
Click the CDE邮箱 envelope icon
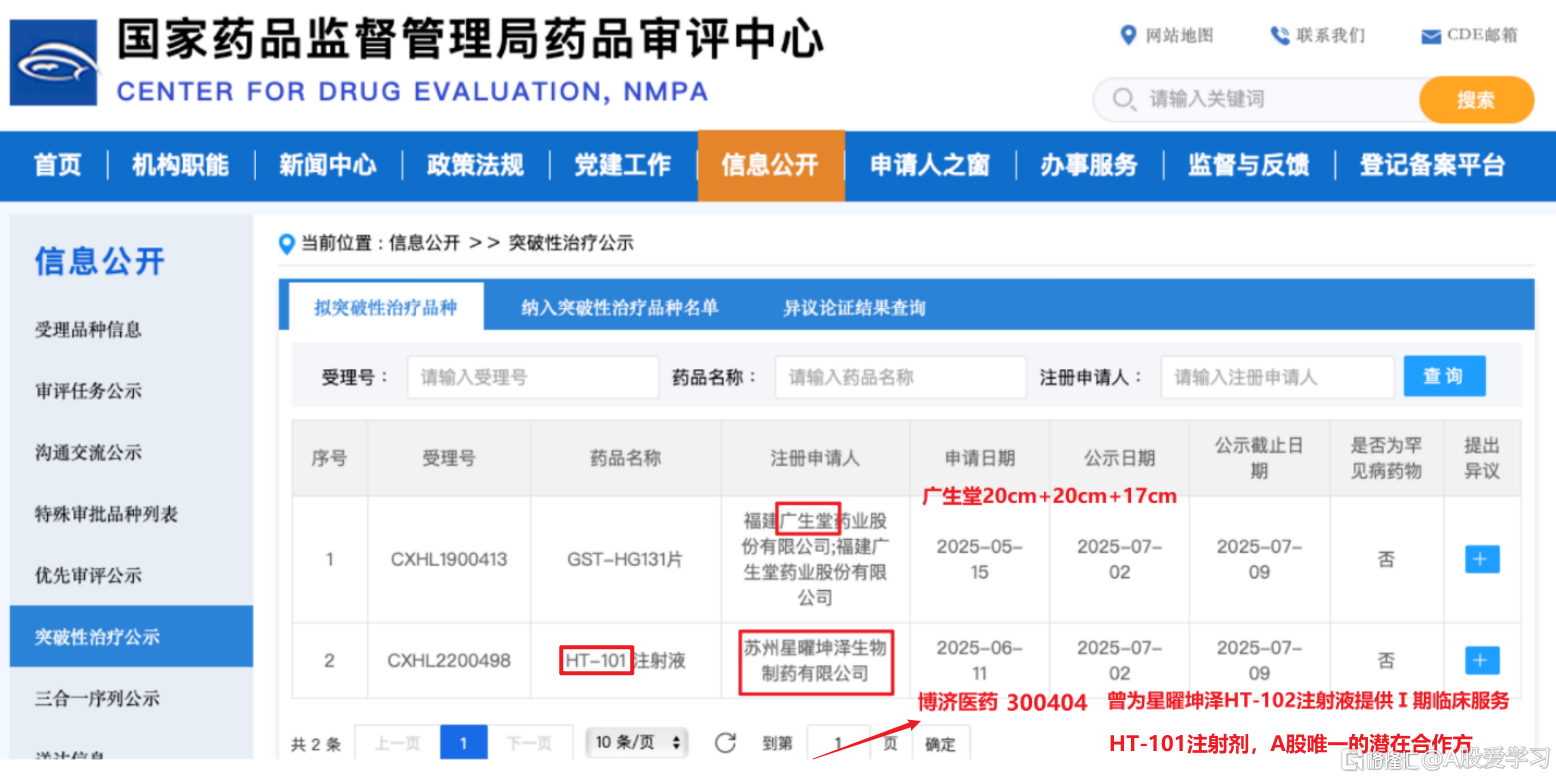pyautogui.click(x=1431, y=37)
